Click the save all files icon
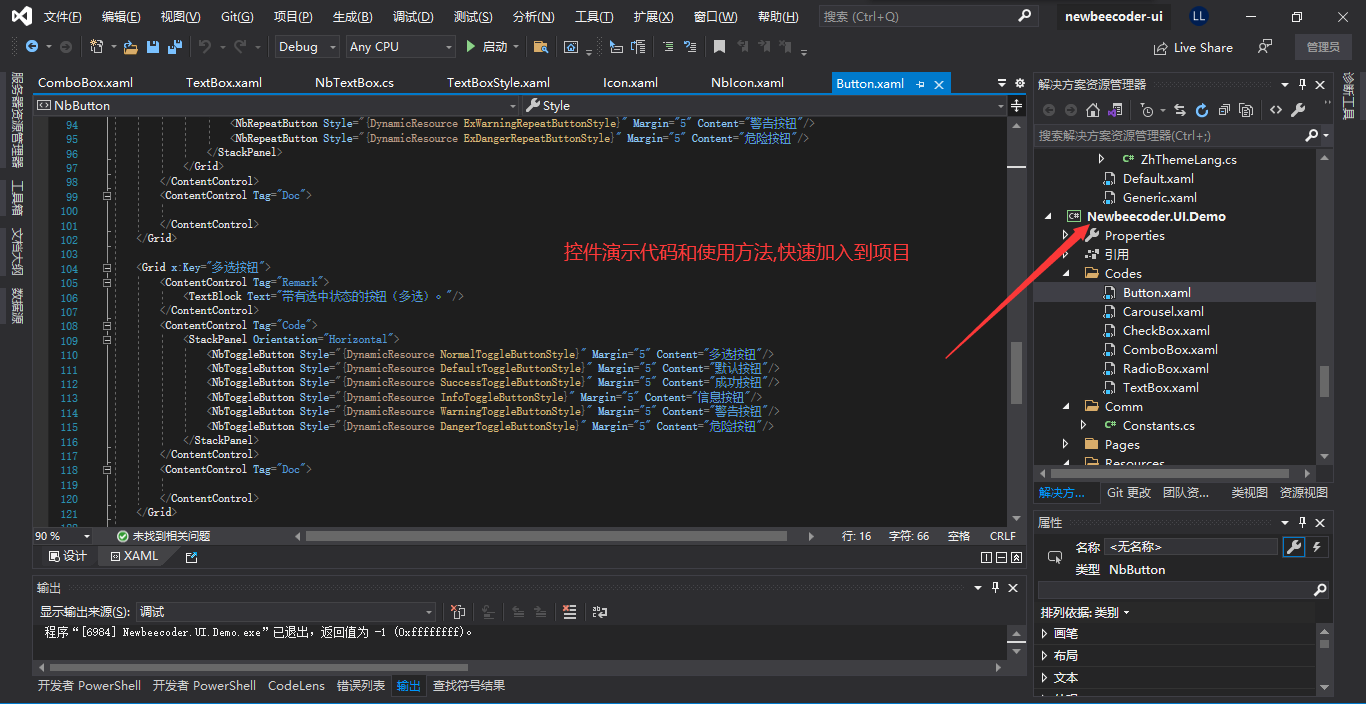The width and height of the screenshot is (1366, 704). point(175,47)
